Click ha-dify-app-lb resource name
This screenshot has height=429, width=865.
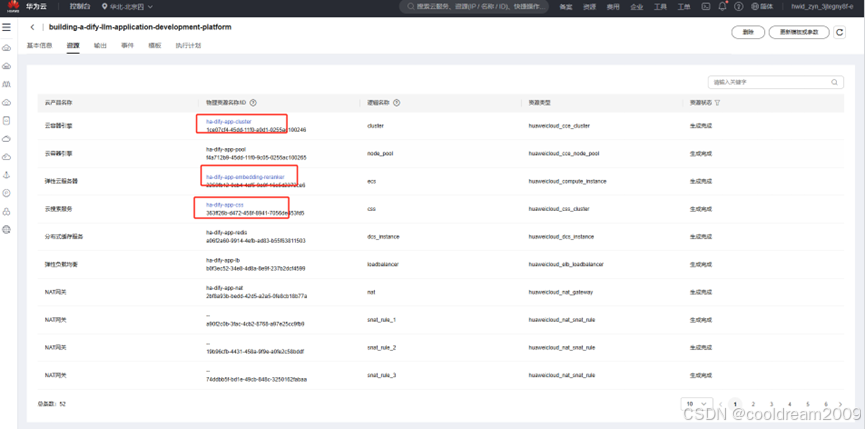[222, 260]
